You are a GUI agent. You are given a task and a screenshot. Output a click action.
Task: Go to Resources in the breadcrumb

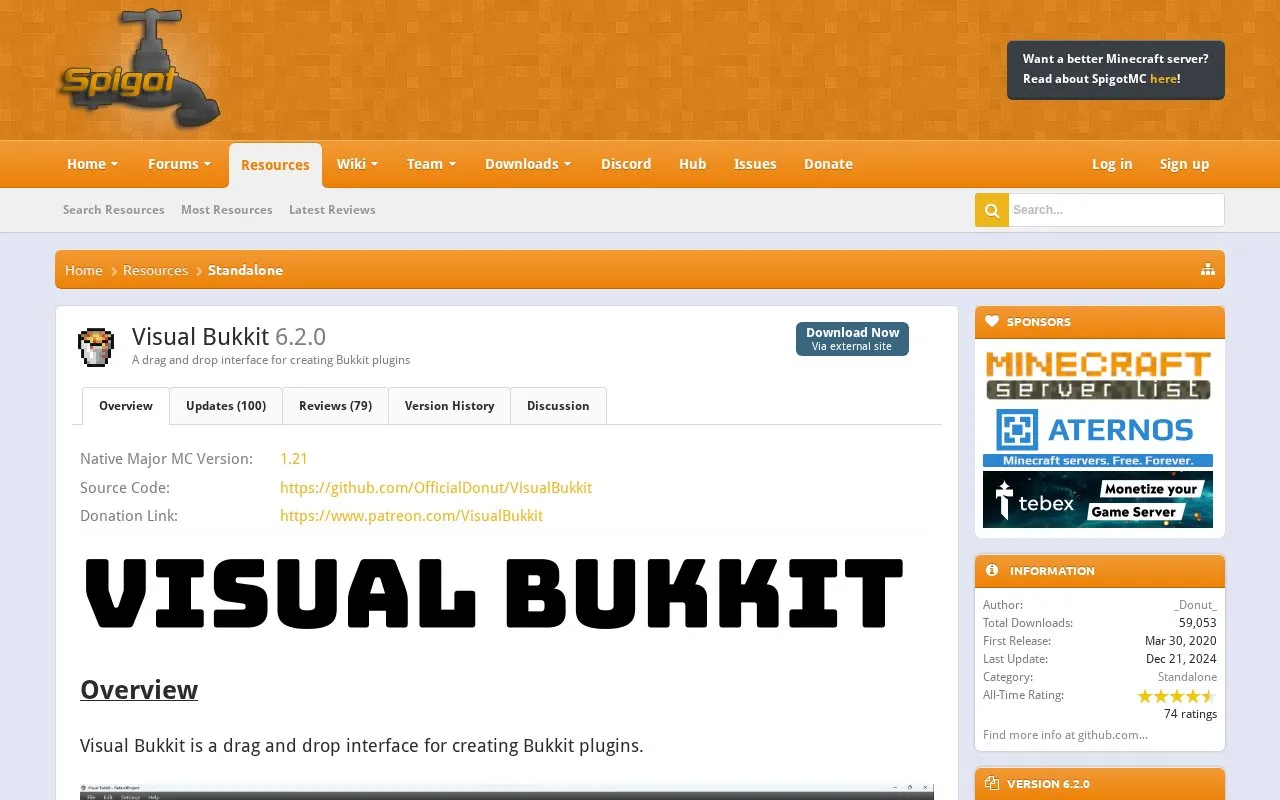155,270
